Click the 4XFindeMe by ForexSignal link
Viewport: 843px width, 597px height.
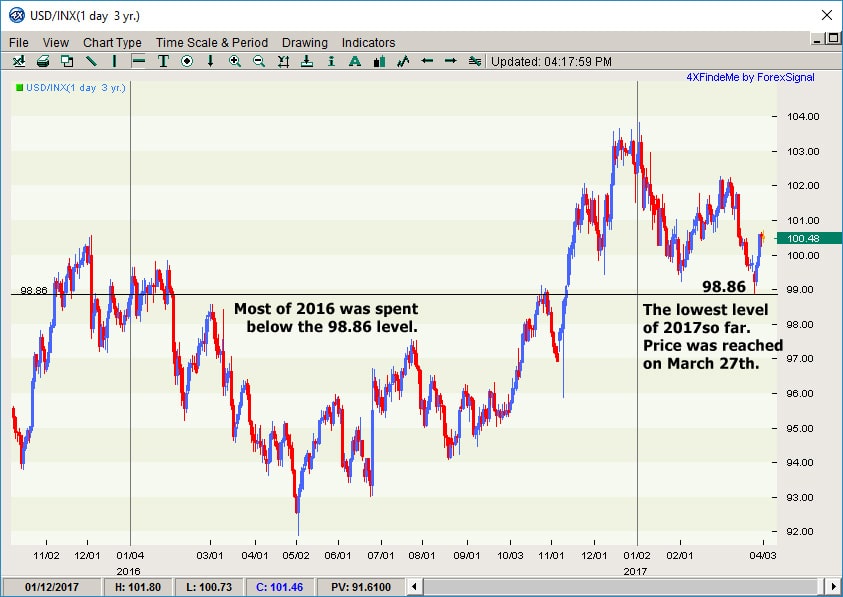[x=750, y=77]
